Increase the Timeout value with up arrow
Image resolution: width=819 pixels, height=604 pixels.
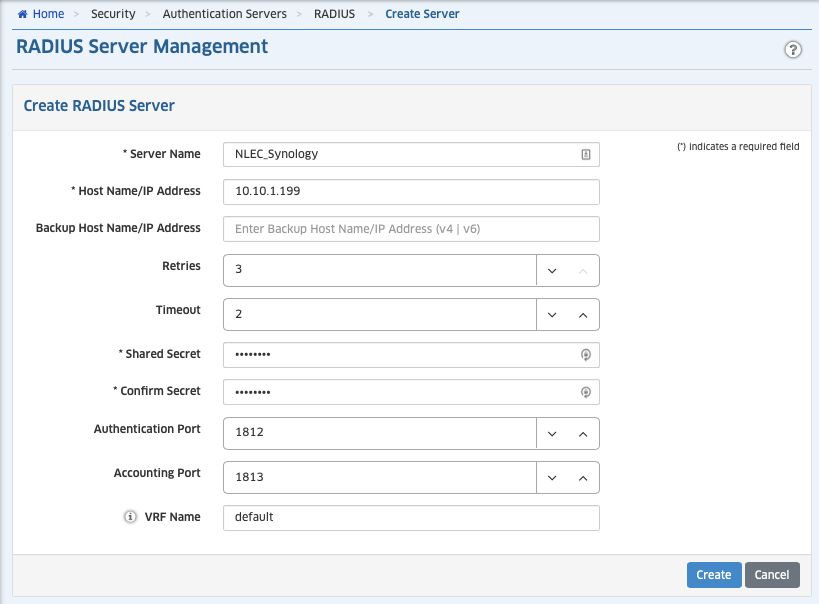[583, 314]
